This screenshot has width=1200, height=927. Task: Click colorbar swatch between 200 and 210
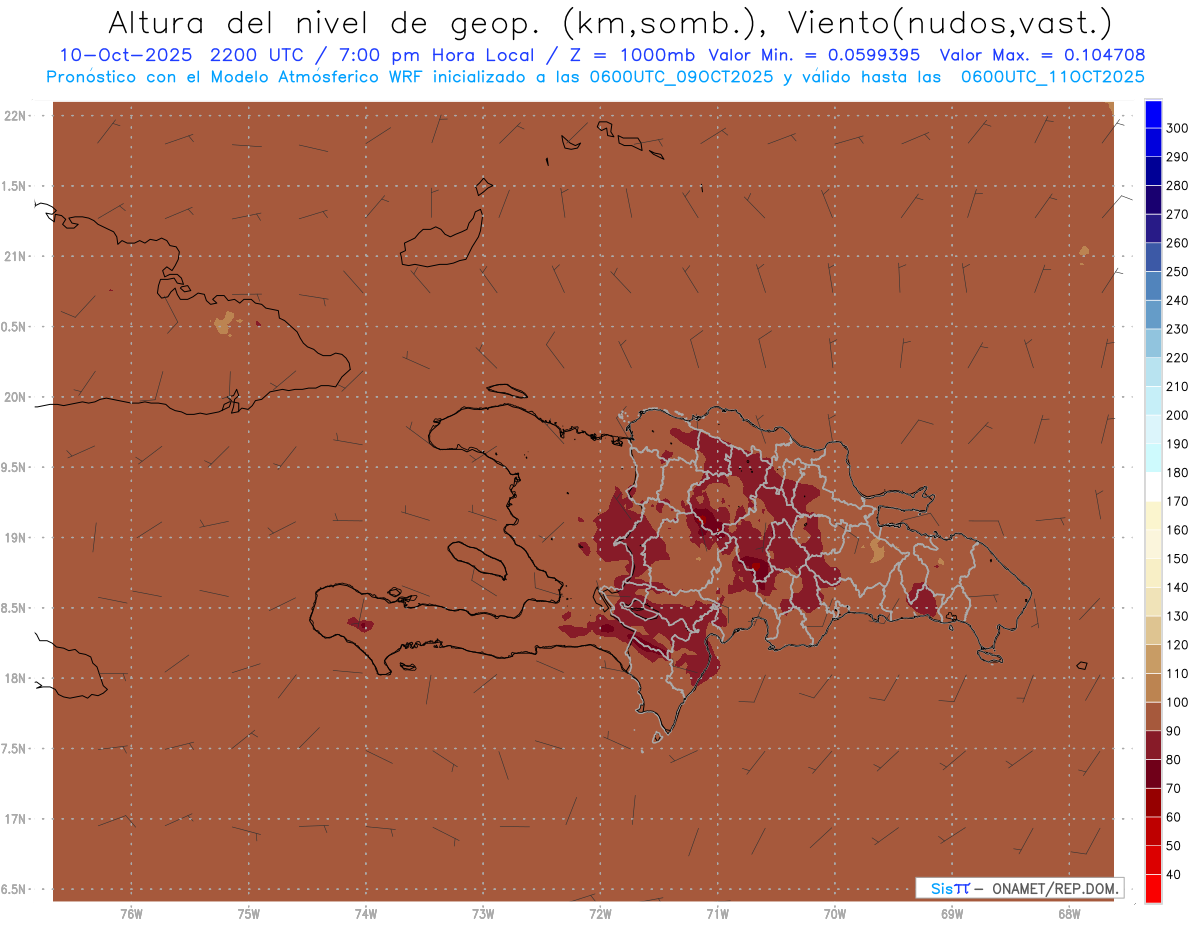(x=1153, y=400)
